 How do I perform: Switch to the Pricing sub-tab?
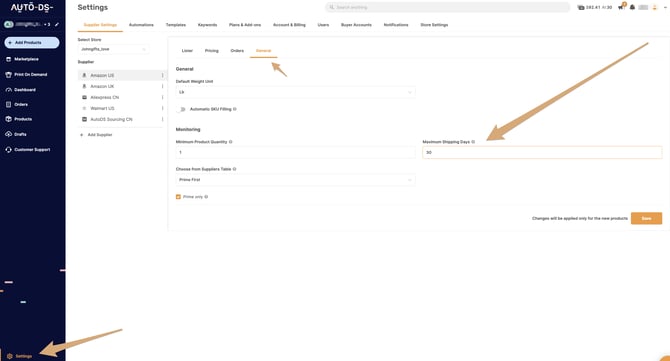pyautogui.click(x=212, y=50)
